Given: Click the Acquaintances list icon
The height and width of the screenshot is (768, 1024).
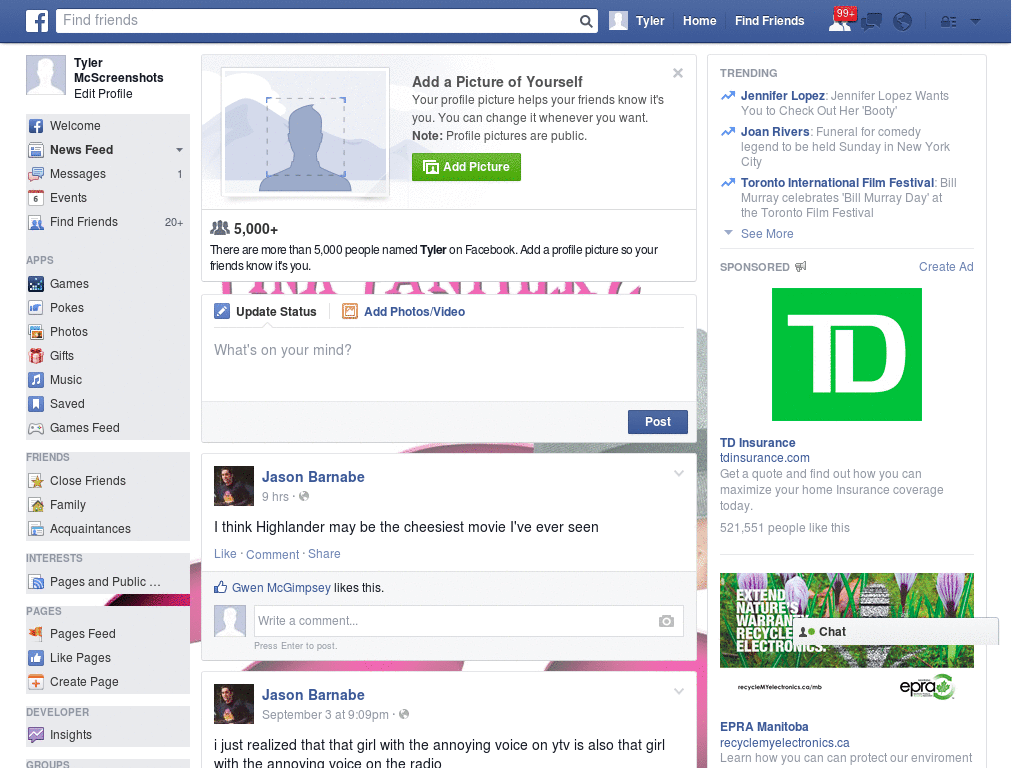Looking at the screenshot, I should point(36,529).
